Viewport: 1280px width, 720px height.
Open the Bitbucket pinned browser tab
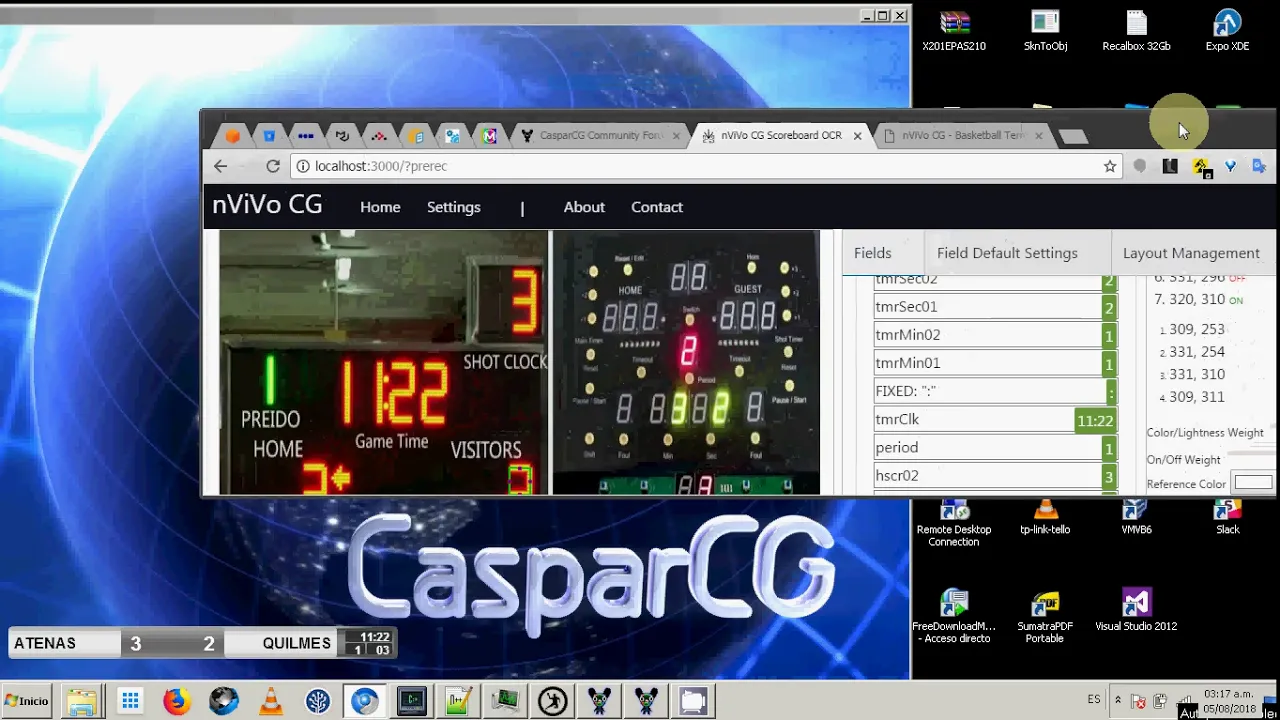tap(269, 136)
